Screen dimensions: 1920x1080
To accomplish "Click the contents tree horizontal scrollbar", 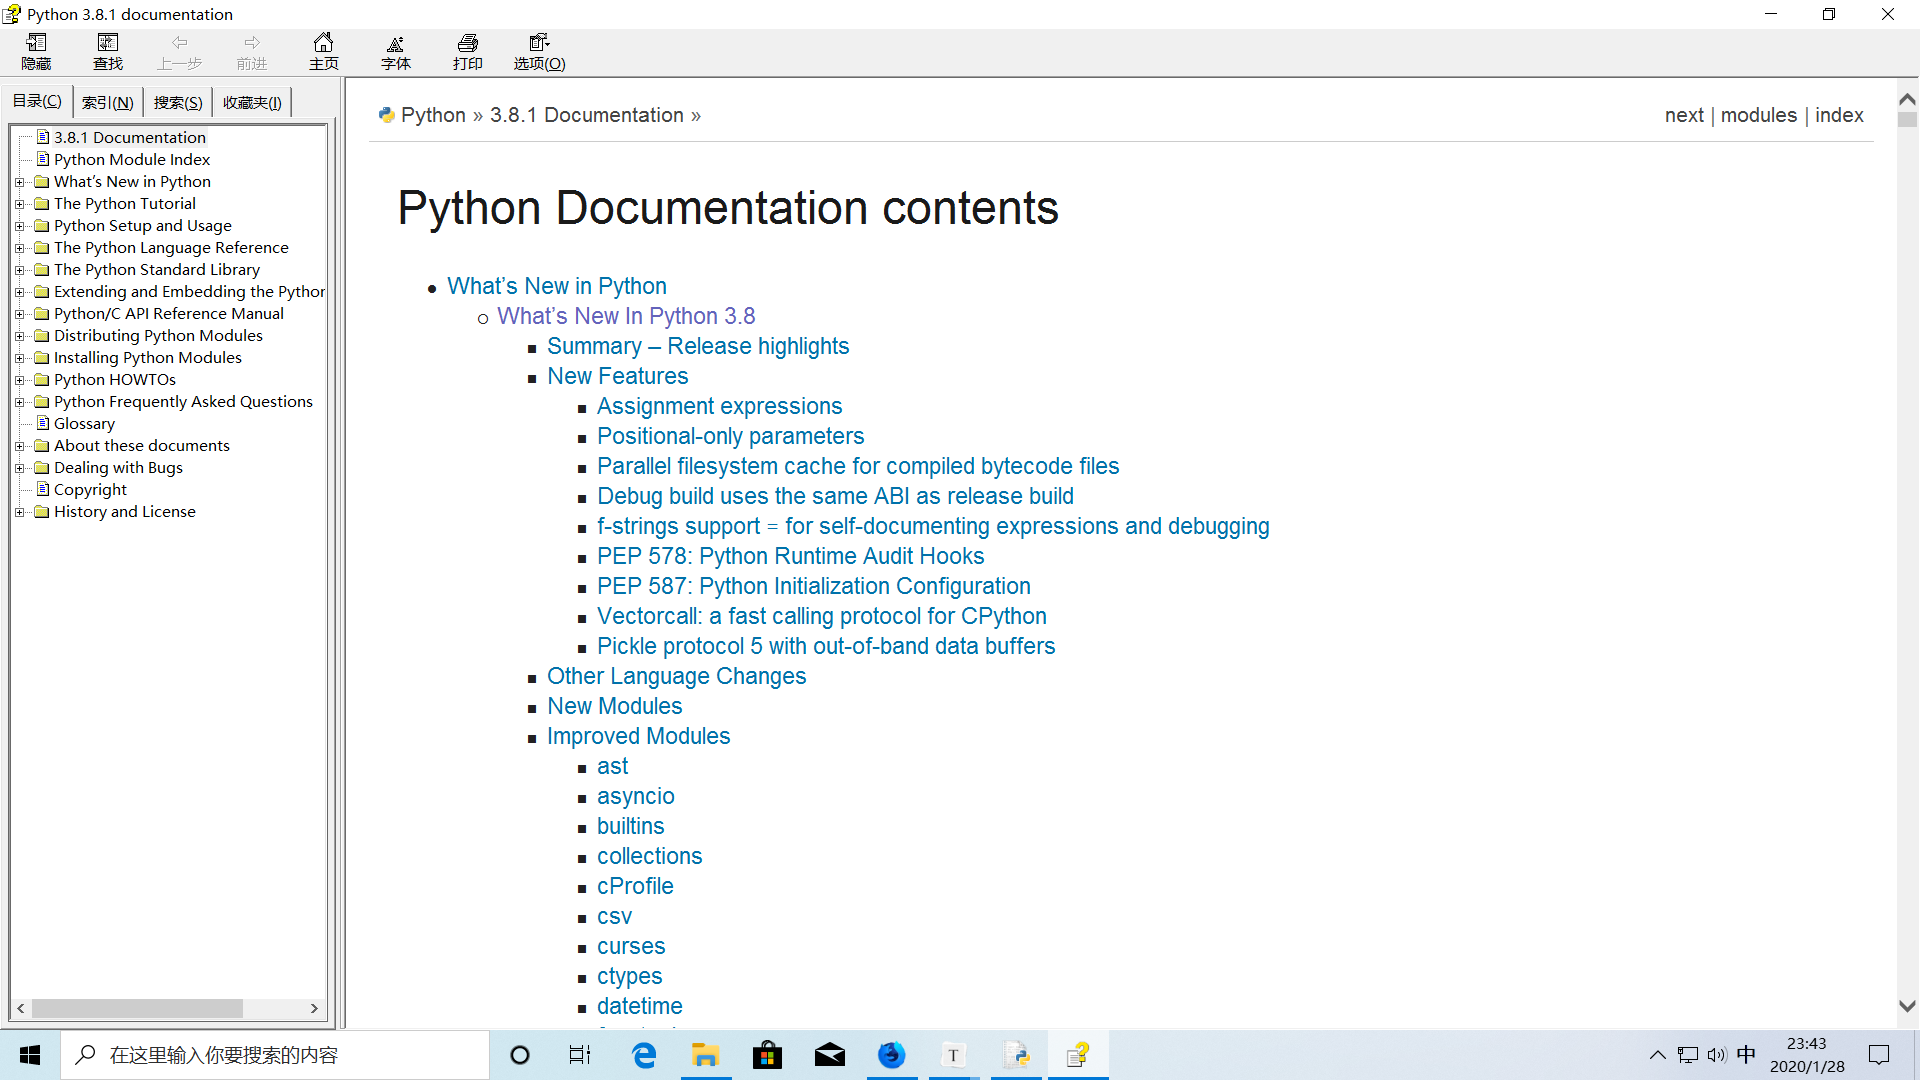I will pos(167,1008).
